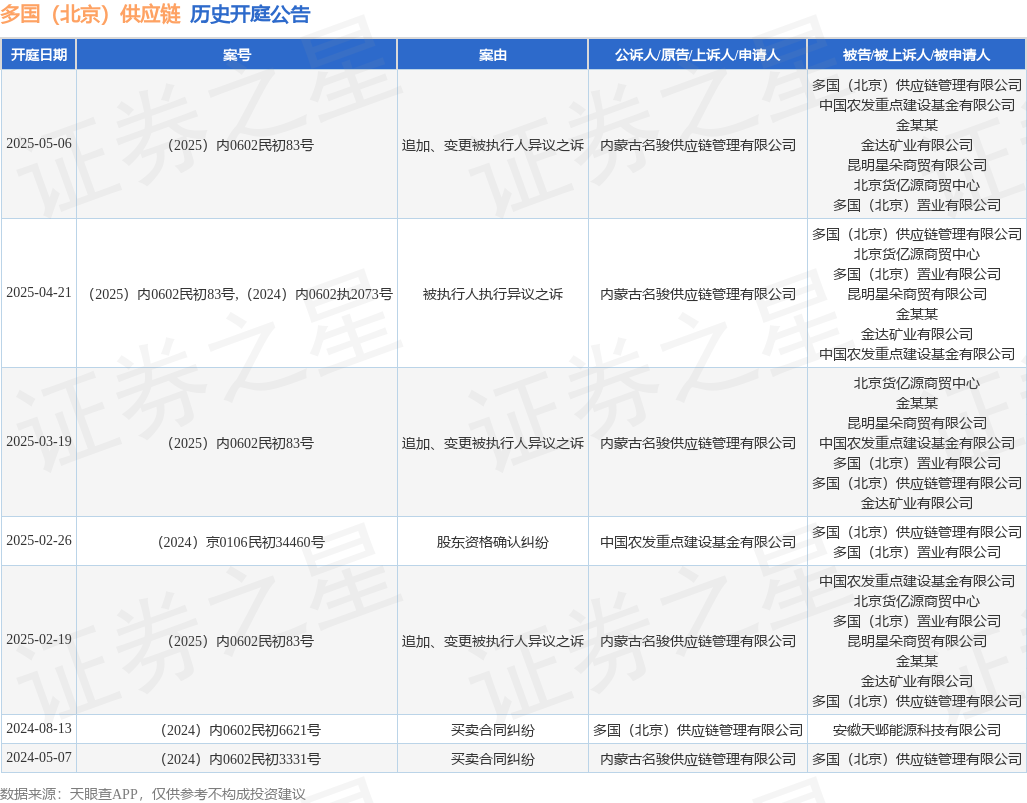Click 金达矿业有限公司 in the 2025-03-19 row
This screenshot has width=1027, height=803.
(x=916, y=503)
